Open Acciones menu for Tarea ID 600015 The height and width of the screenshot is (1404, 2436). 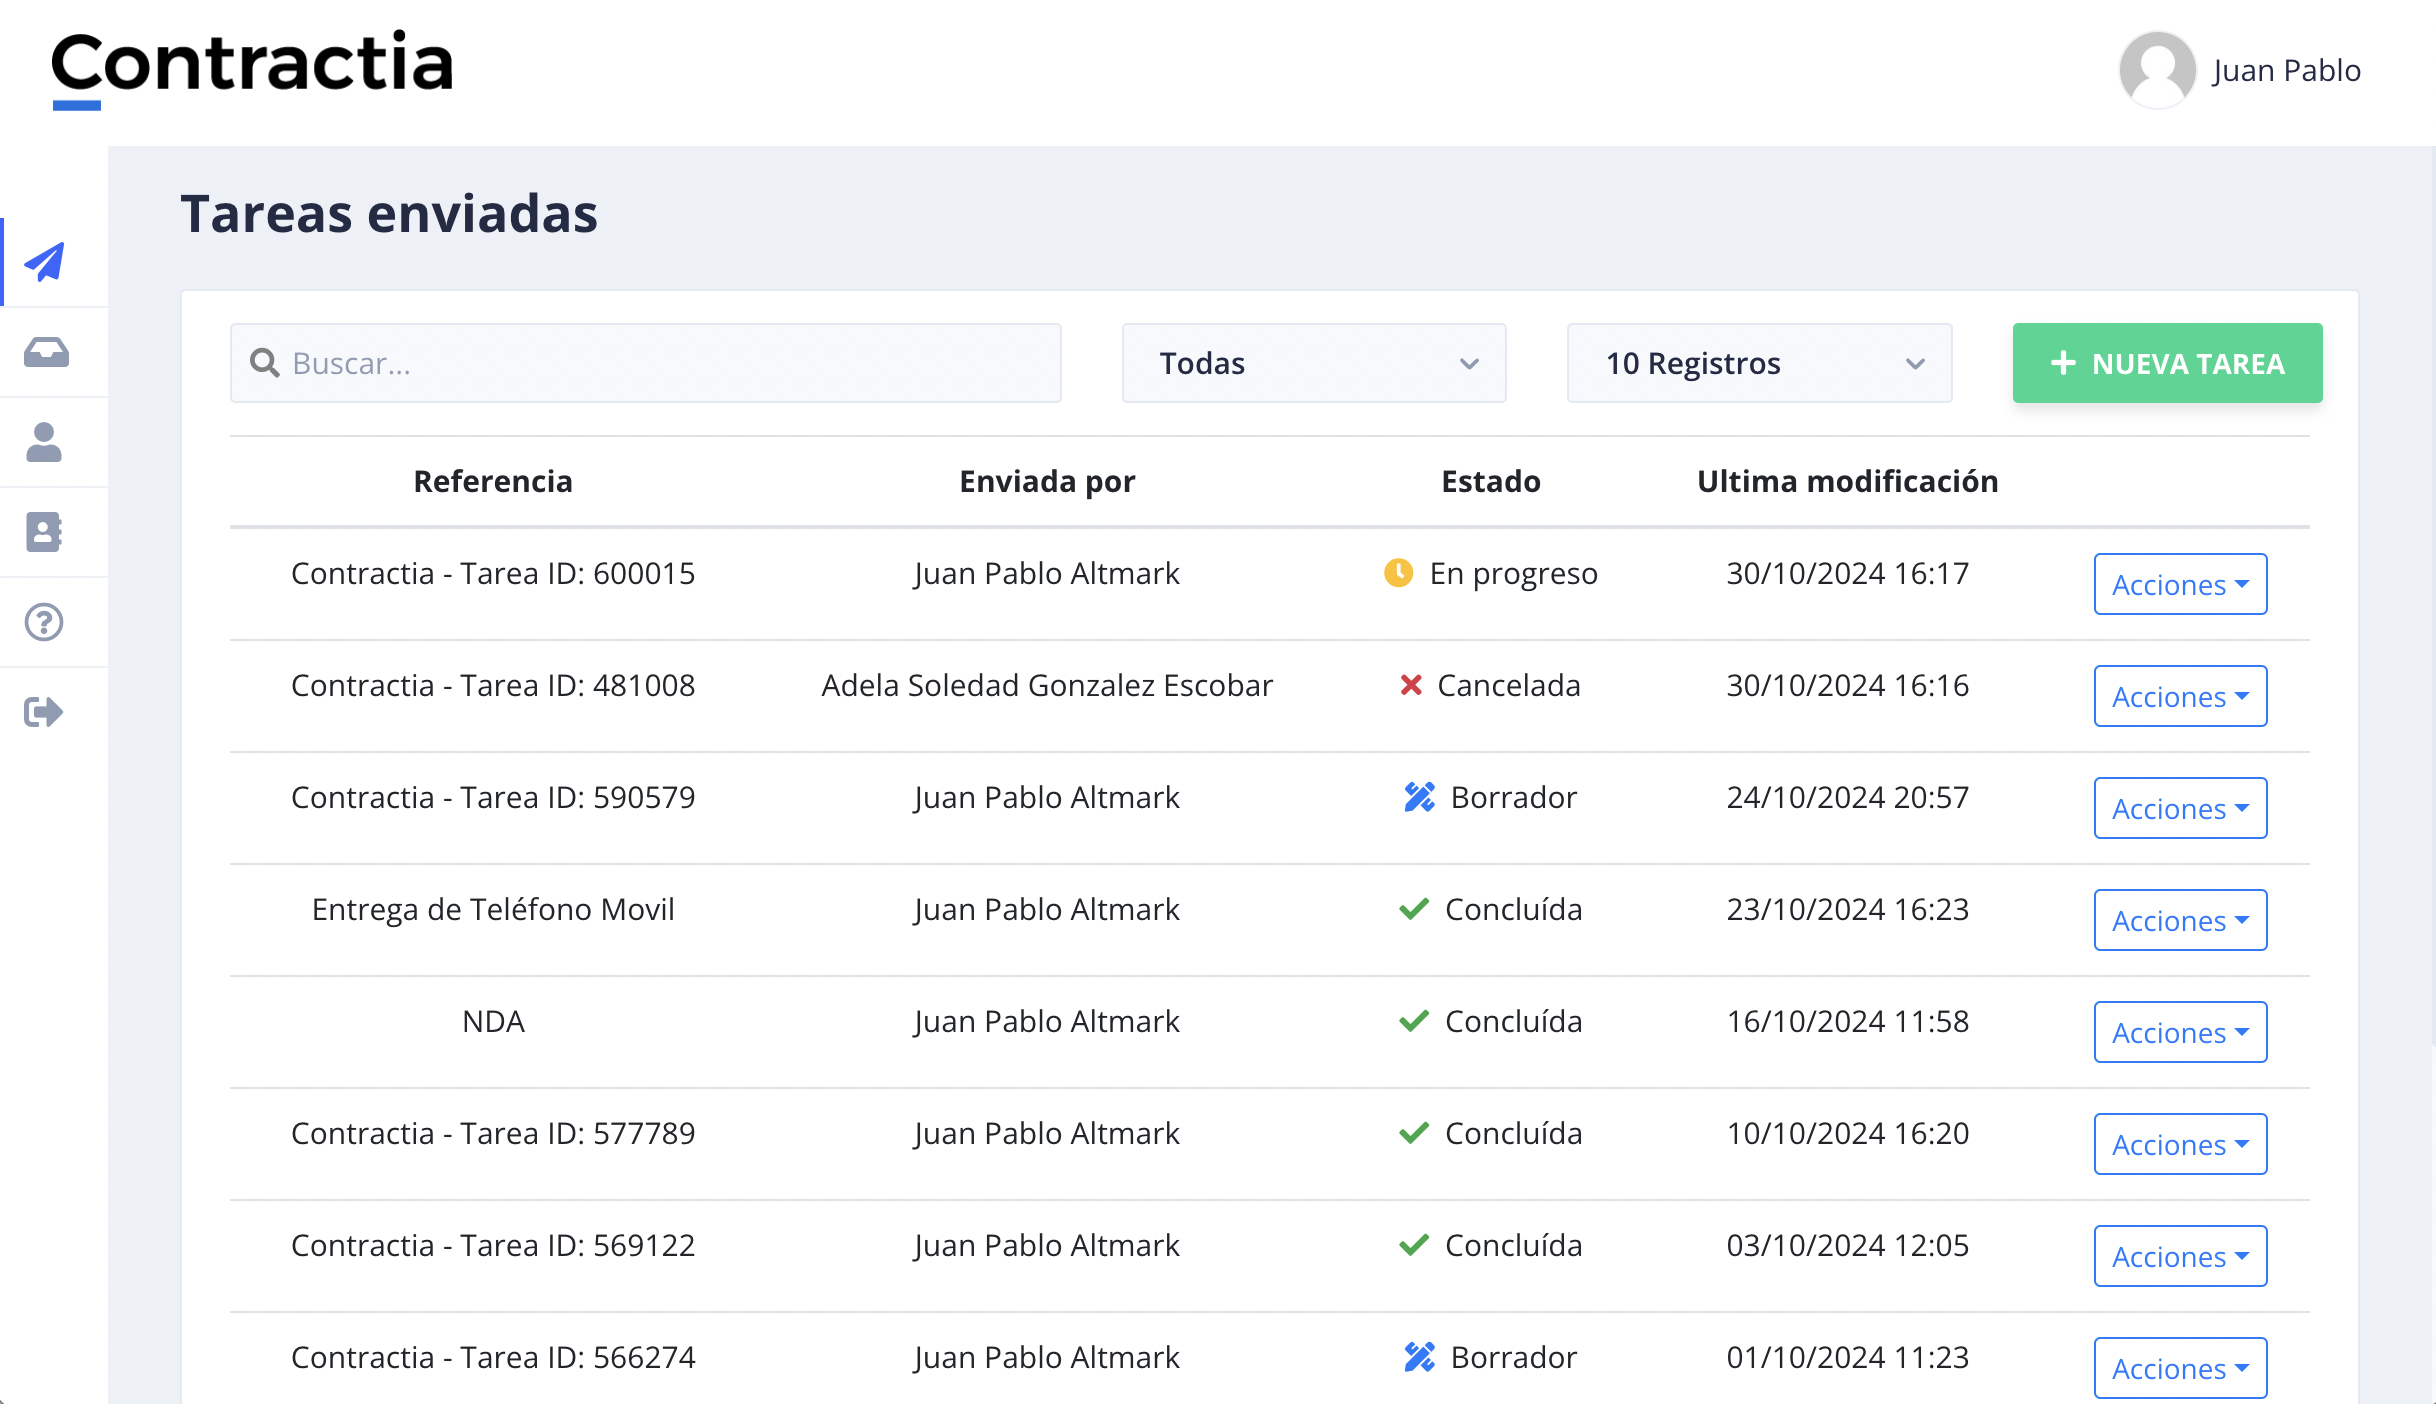(2179, 584)
